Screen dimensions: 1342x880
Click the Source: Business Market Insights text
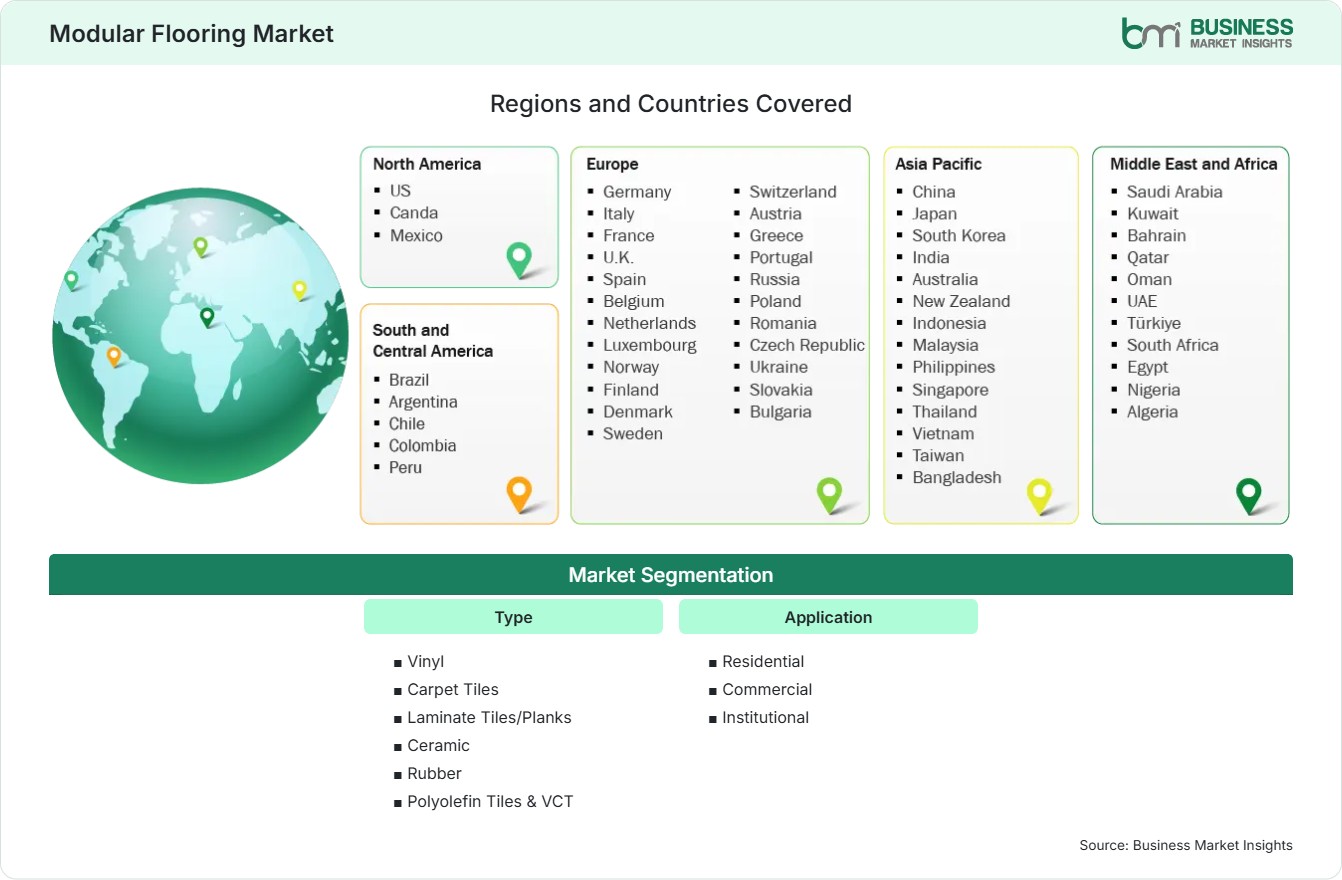pos(1186,845)
